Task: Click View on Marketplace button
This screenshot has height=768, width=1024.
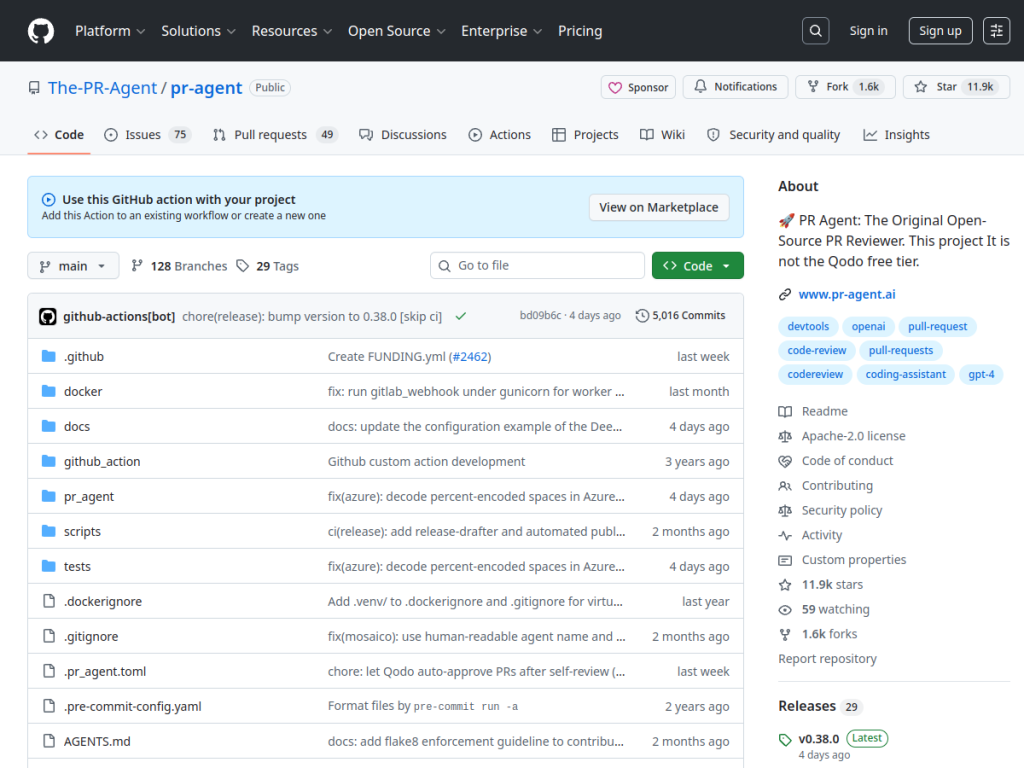Action: (658, 207)
